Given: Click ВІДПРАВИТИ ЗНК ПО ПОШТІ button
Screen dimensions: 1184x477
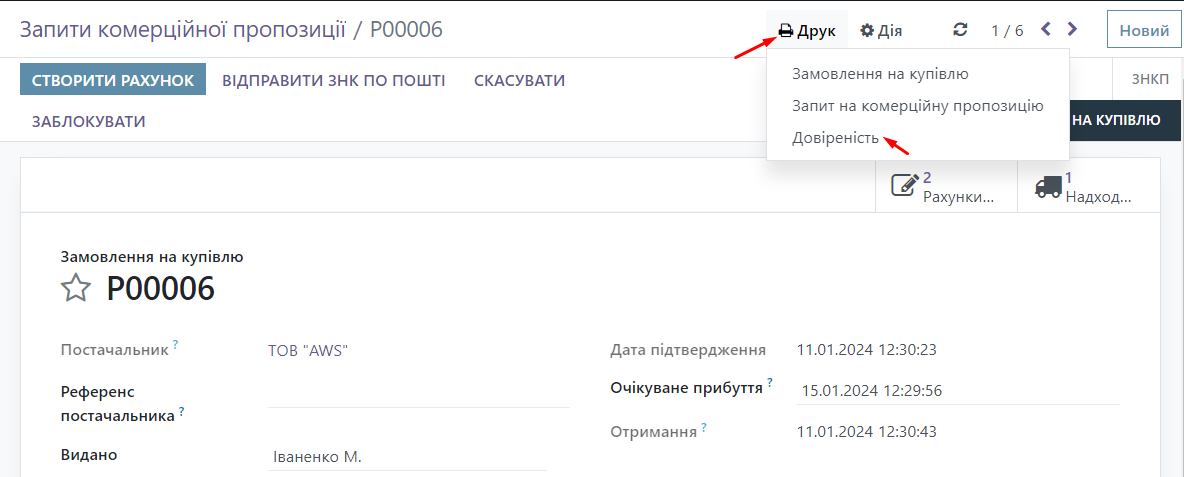Looking at the screenshot, I should (333, 80).
